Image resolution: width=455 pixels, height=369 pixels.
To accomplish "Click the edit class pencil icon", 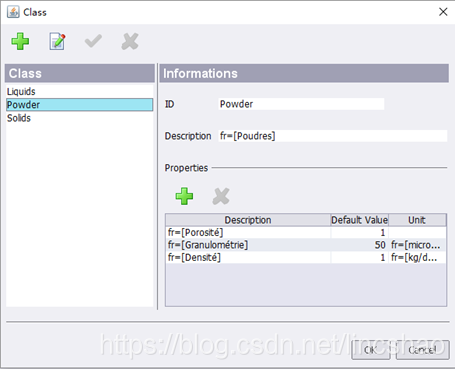I will pos(57,41).
